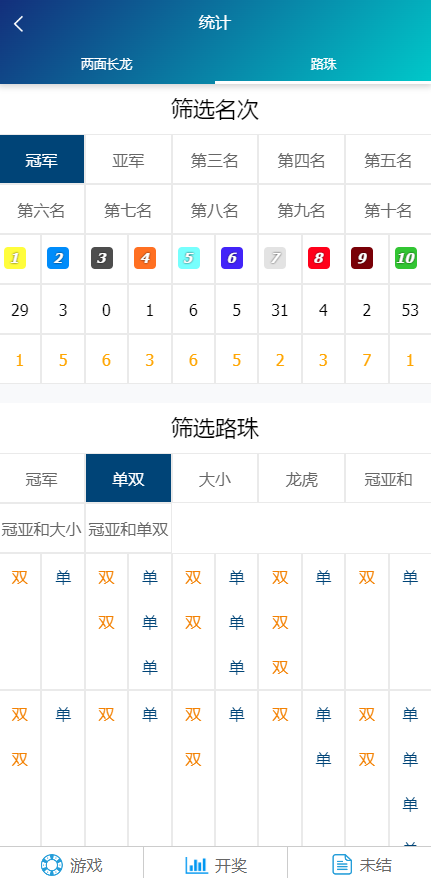
Task: Choose the 冠亚和单双 filter
Action: coord(128,529)
